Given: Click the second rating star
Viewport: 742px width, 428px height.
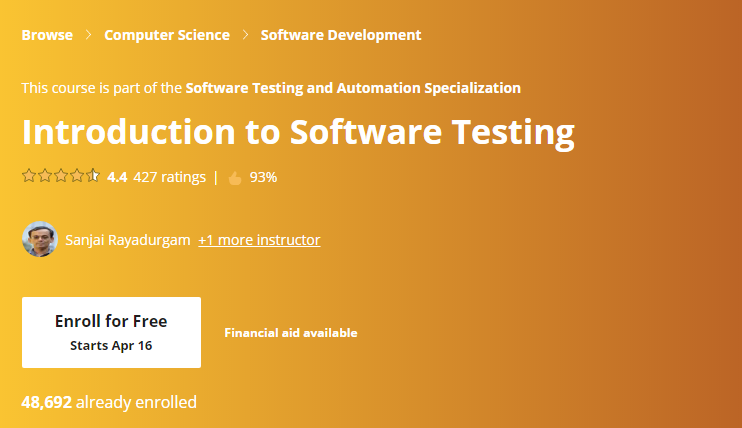Looking at the screenshot, I should pos(44,177).
